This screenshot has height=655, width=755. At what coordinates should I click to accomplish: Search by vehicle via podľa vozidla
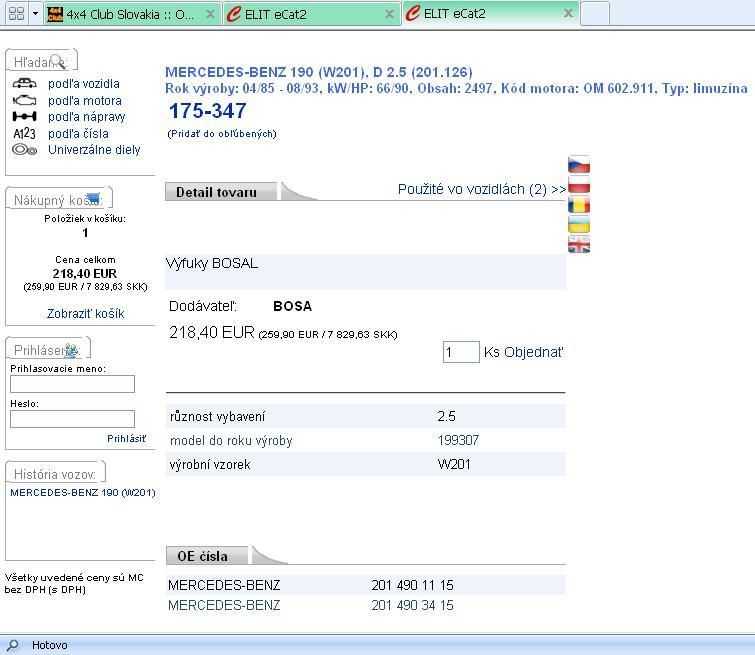[x=84, y=84]
